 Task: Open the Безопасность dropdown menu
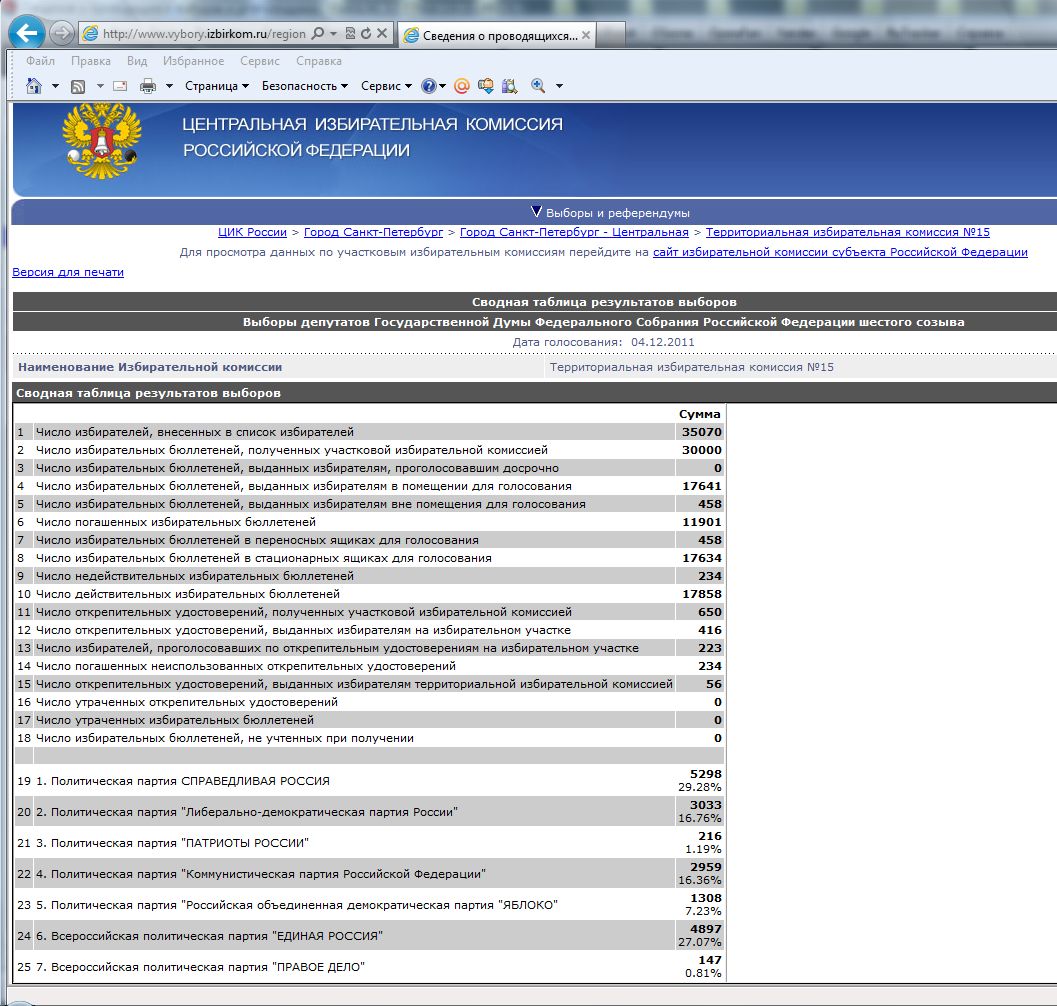tap(304, 86)
